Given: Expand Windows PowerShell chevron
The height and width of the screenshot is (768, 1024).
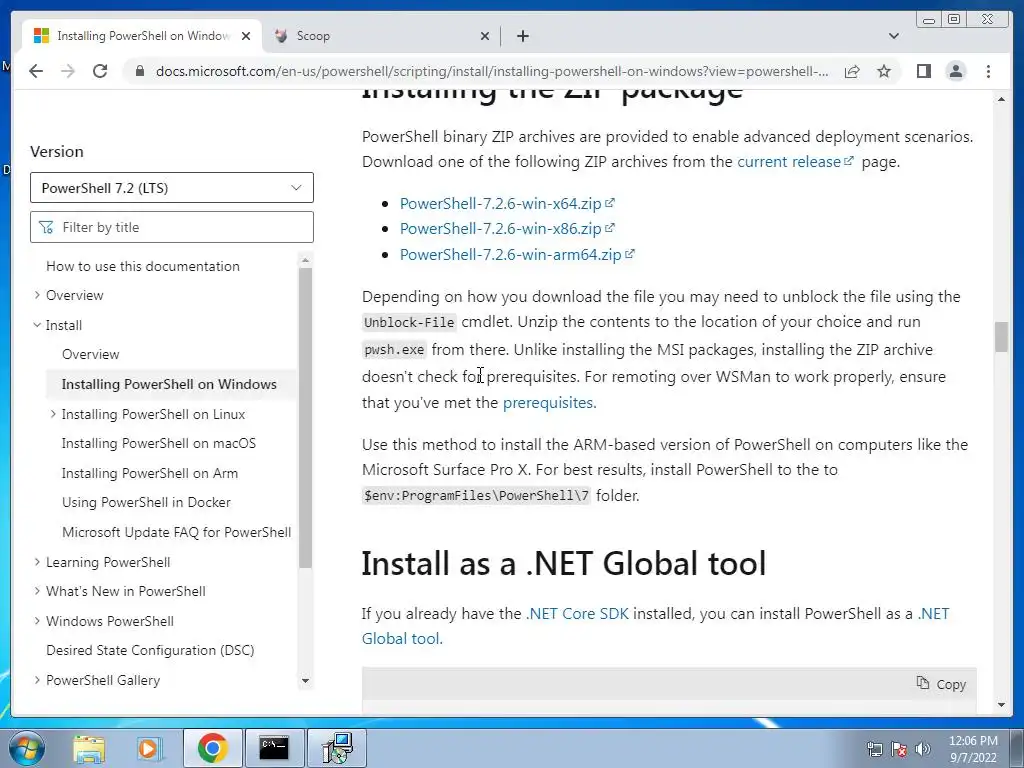Looking at the screenshot, I should click(x=37, y=621).
